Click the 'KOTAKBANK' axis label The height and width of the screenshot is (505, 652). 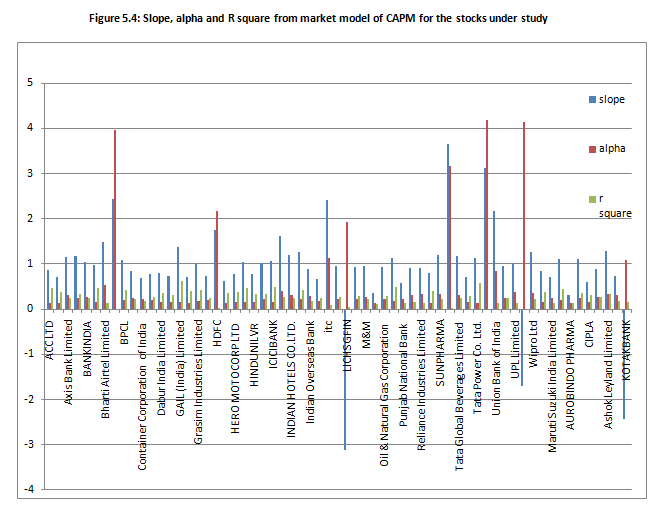[x=627, y=350]
